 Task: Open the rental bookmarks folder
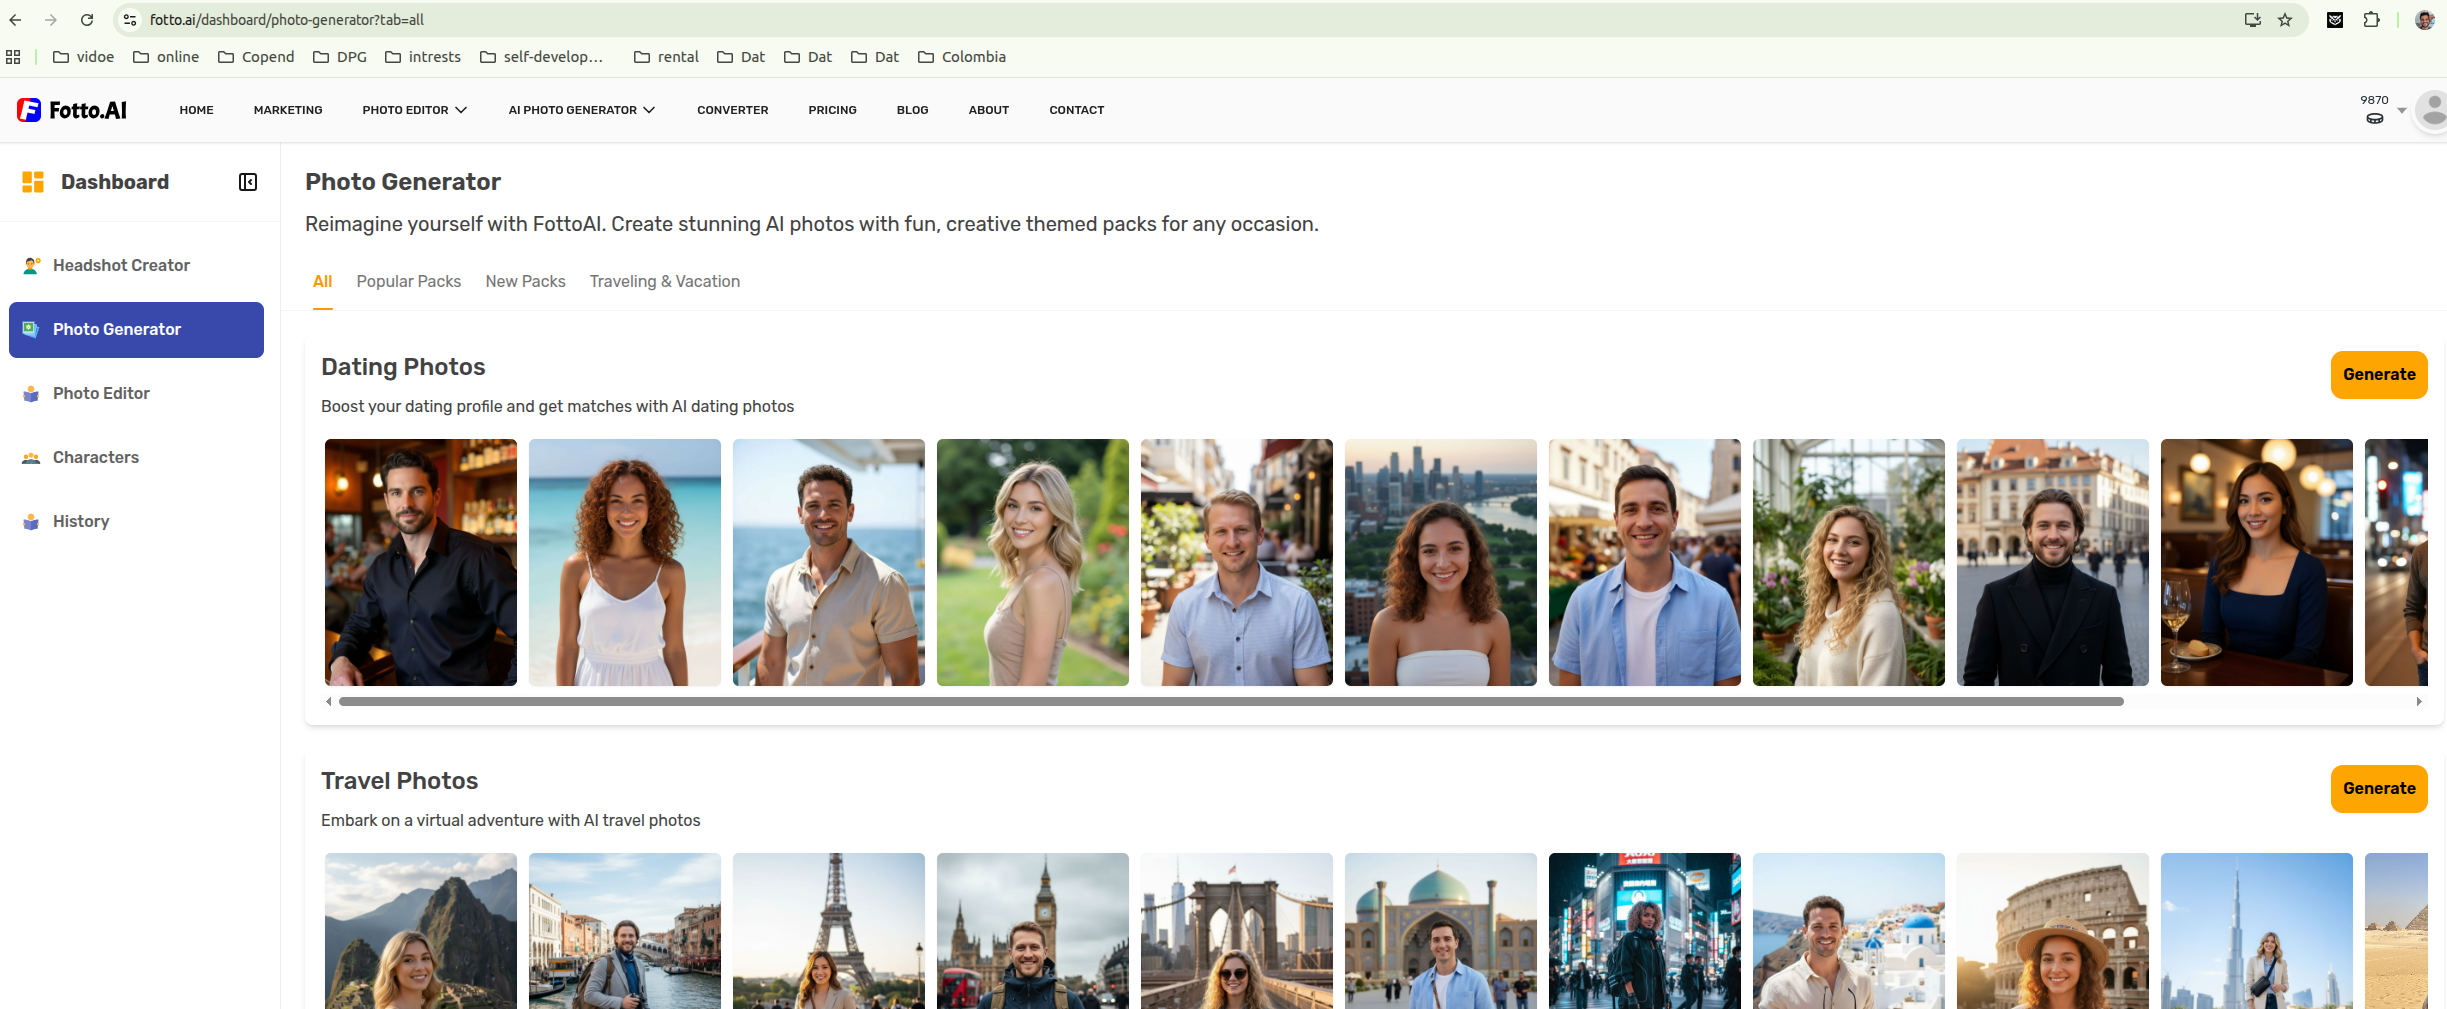(666, 57)
